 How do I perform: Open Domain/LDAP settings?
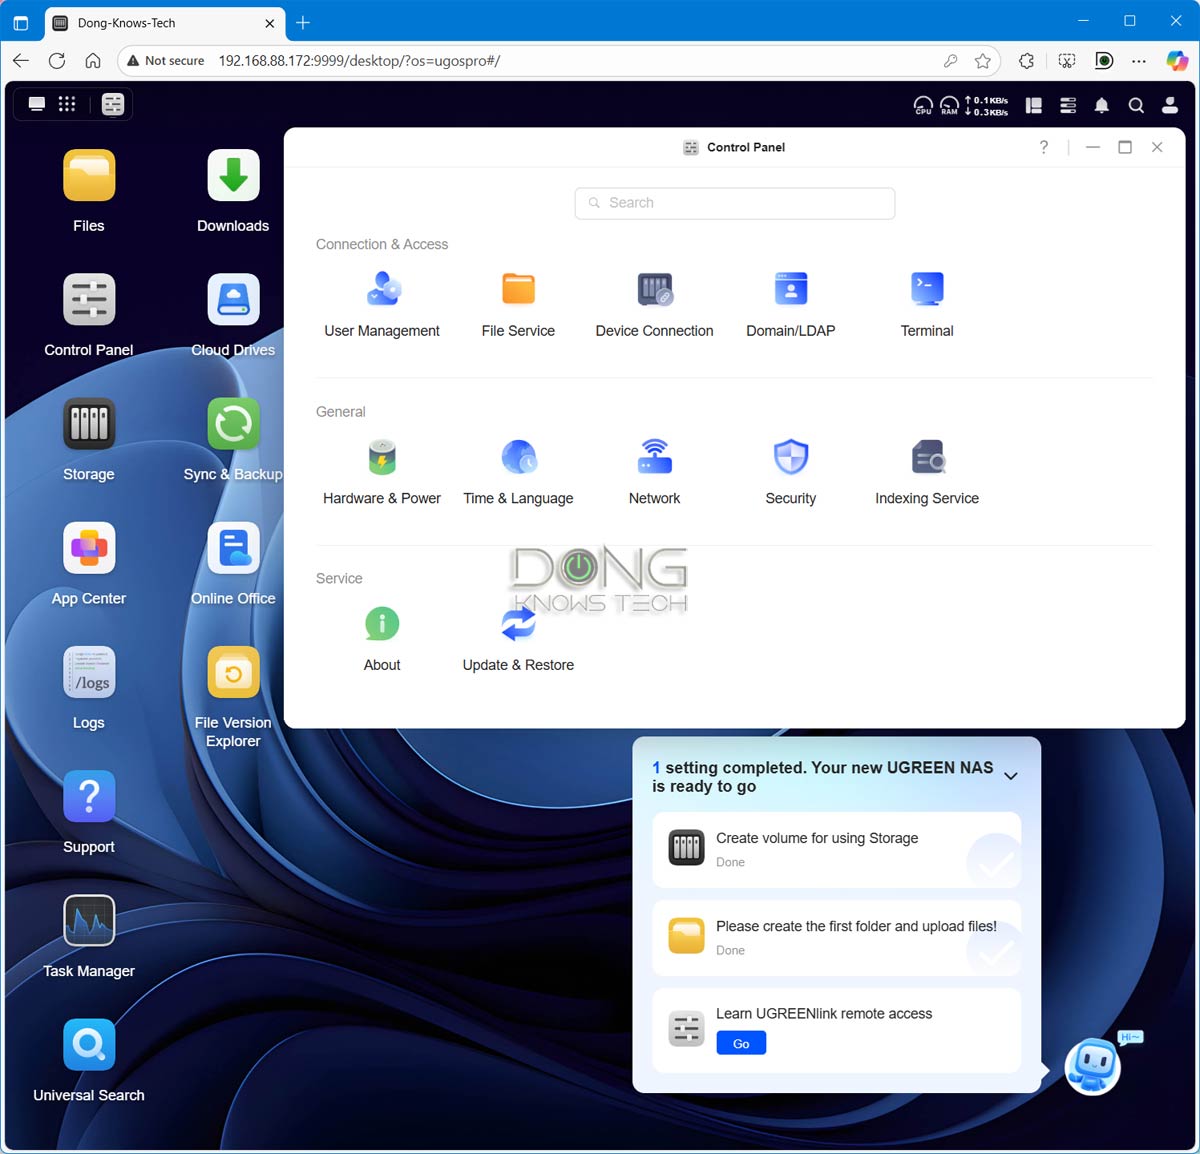pos(790,305)
